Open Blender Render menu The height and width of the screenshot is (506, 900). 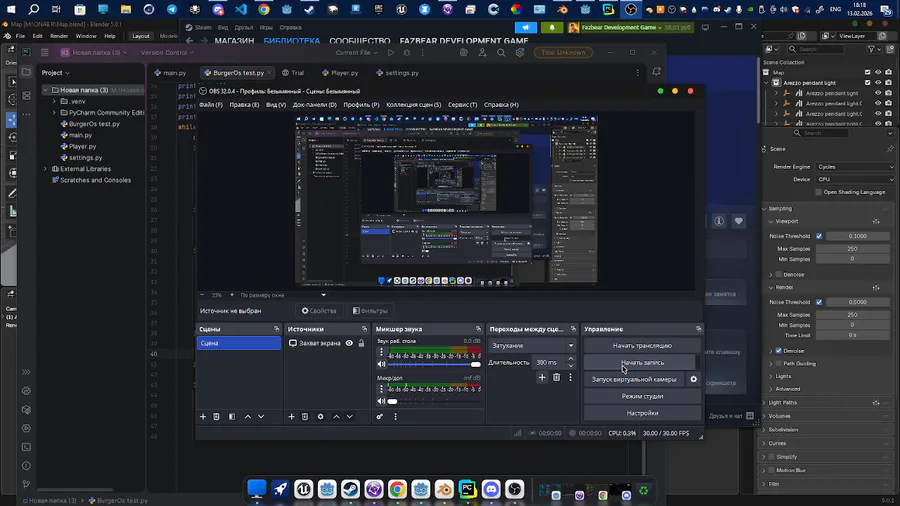[x=59, y=36]
